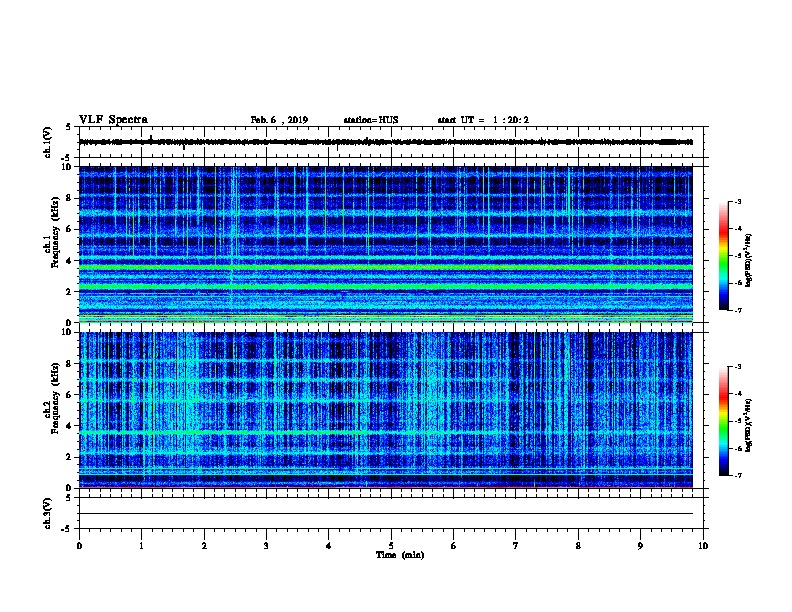Click the flat ch.3 voltage trace line
Screen dimensions: 792x612
point(386,514)
